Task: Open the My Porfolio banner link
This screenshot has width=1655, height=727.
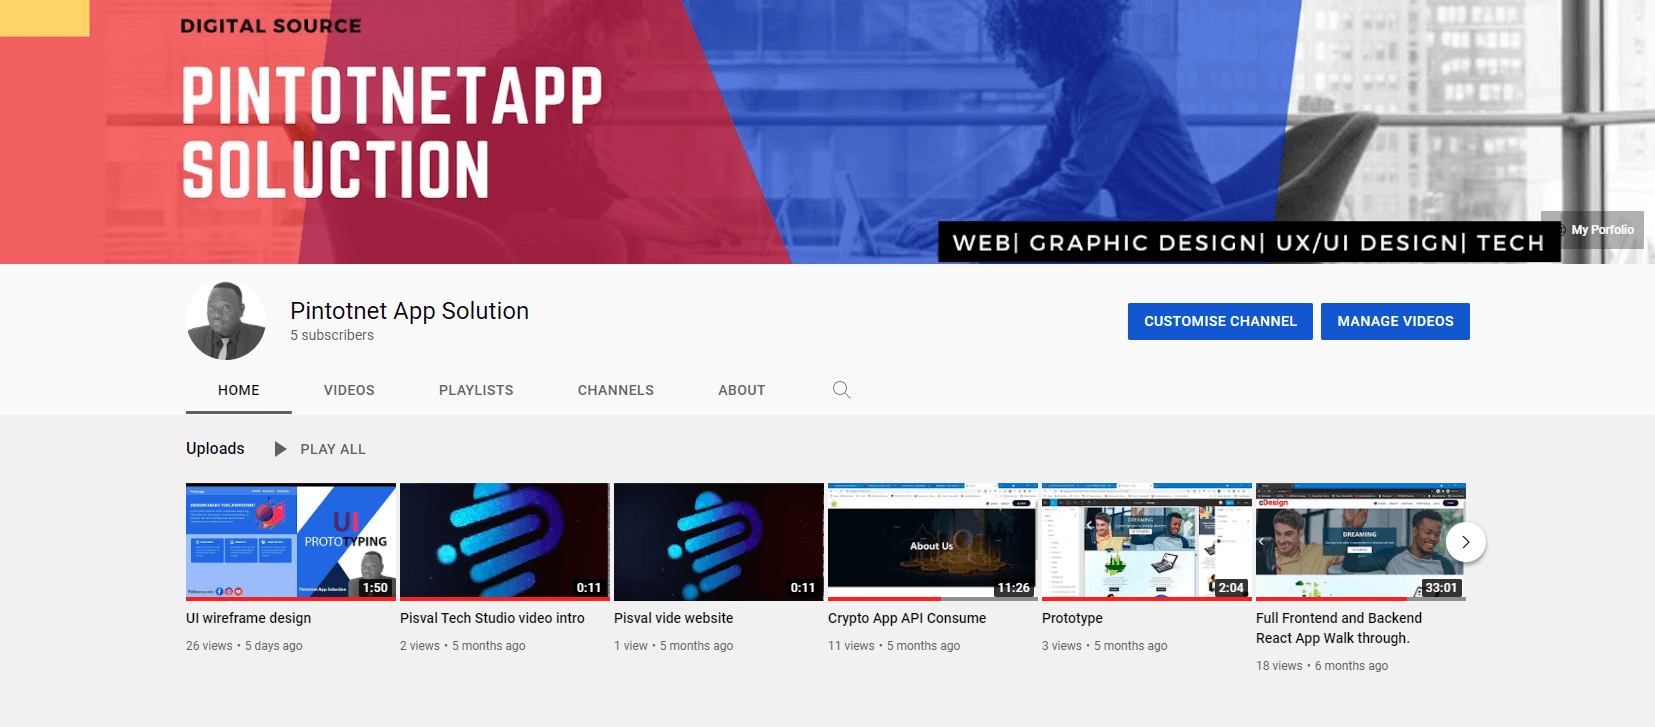Action: click(x=1594, y=230)
